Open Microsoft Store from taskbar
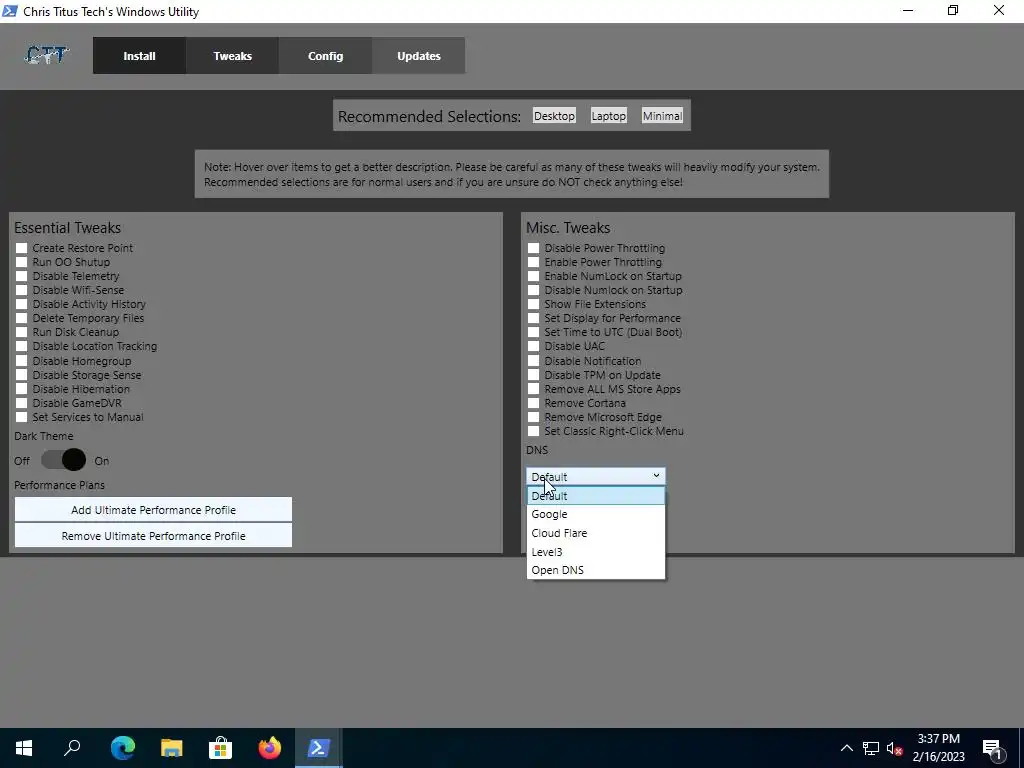The width and height of the screenshot is (1024, 768). 220,748
